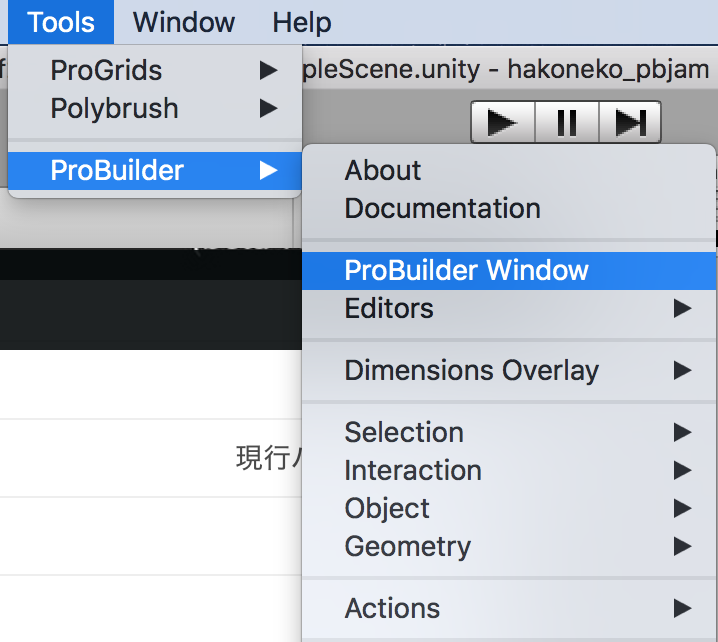Screen dimensions: 718x642
Task: Click the Unity Step frame button
Action: pyautogui.click(x=630, y=122)
